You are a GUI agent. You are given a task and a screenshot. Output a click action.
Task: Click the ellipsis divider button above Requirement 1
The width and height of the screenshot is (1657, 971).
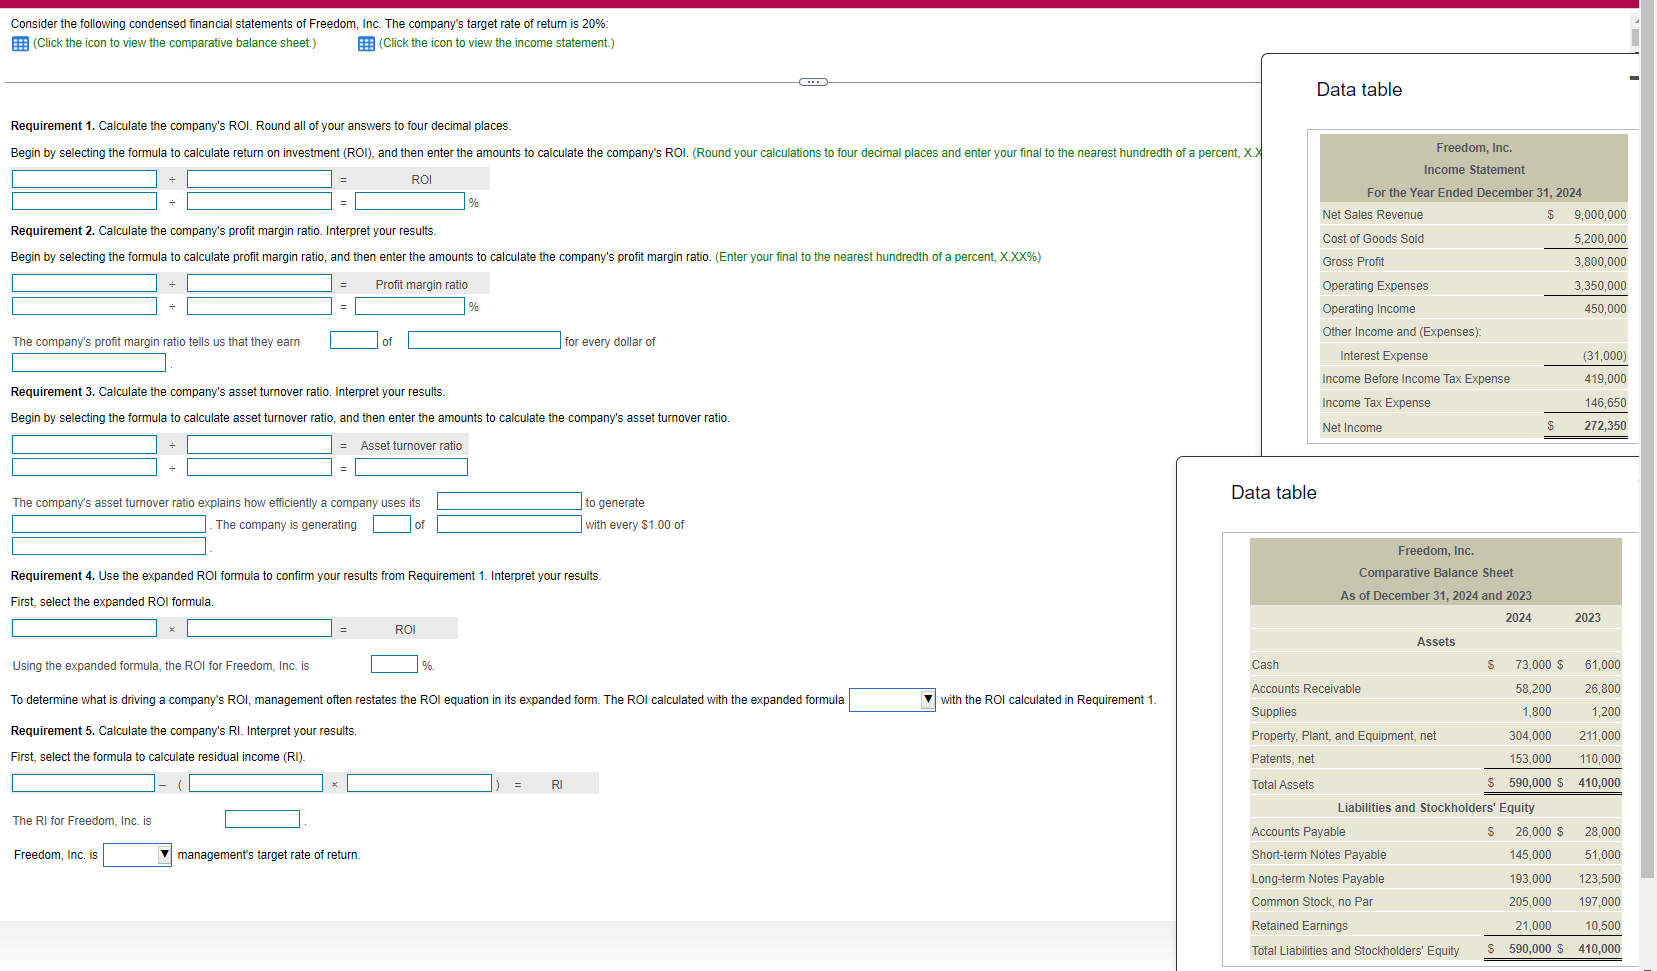[812, 81]
